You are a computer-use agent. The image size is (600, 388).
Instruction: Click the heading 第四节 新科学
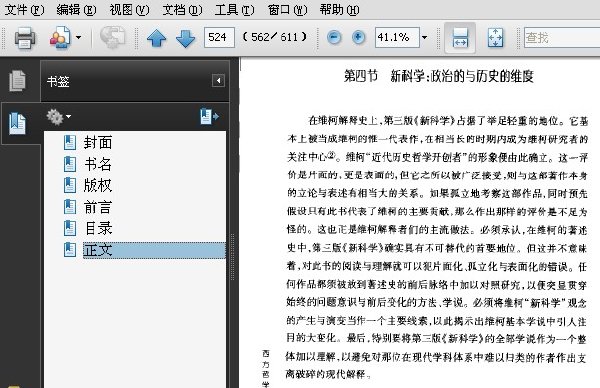(x=438, y=76)
